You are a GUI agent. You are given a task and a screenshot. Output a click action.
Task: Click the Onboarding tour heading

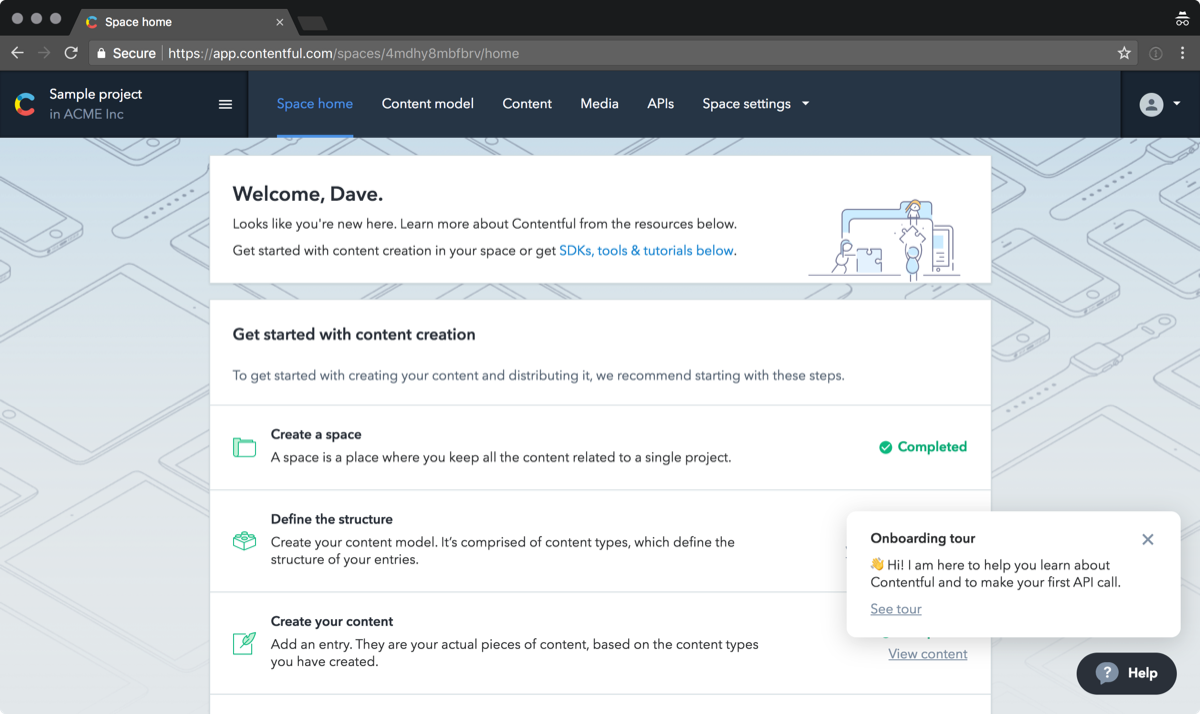[x=923, y=539]
